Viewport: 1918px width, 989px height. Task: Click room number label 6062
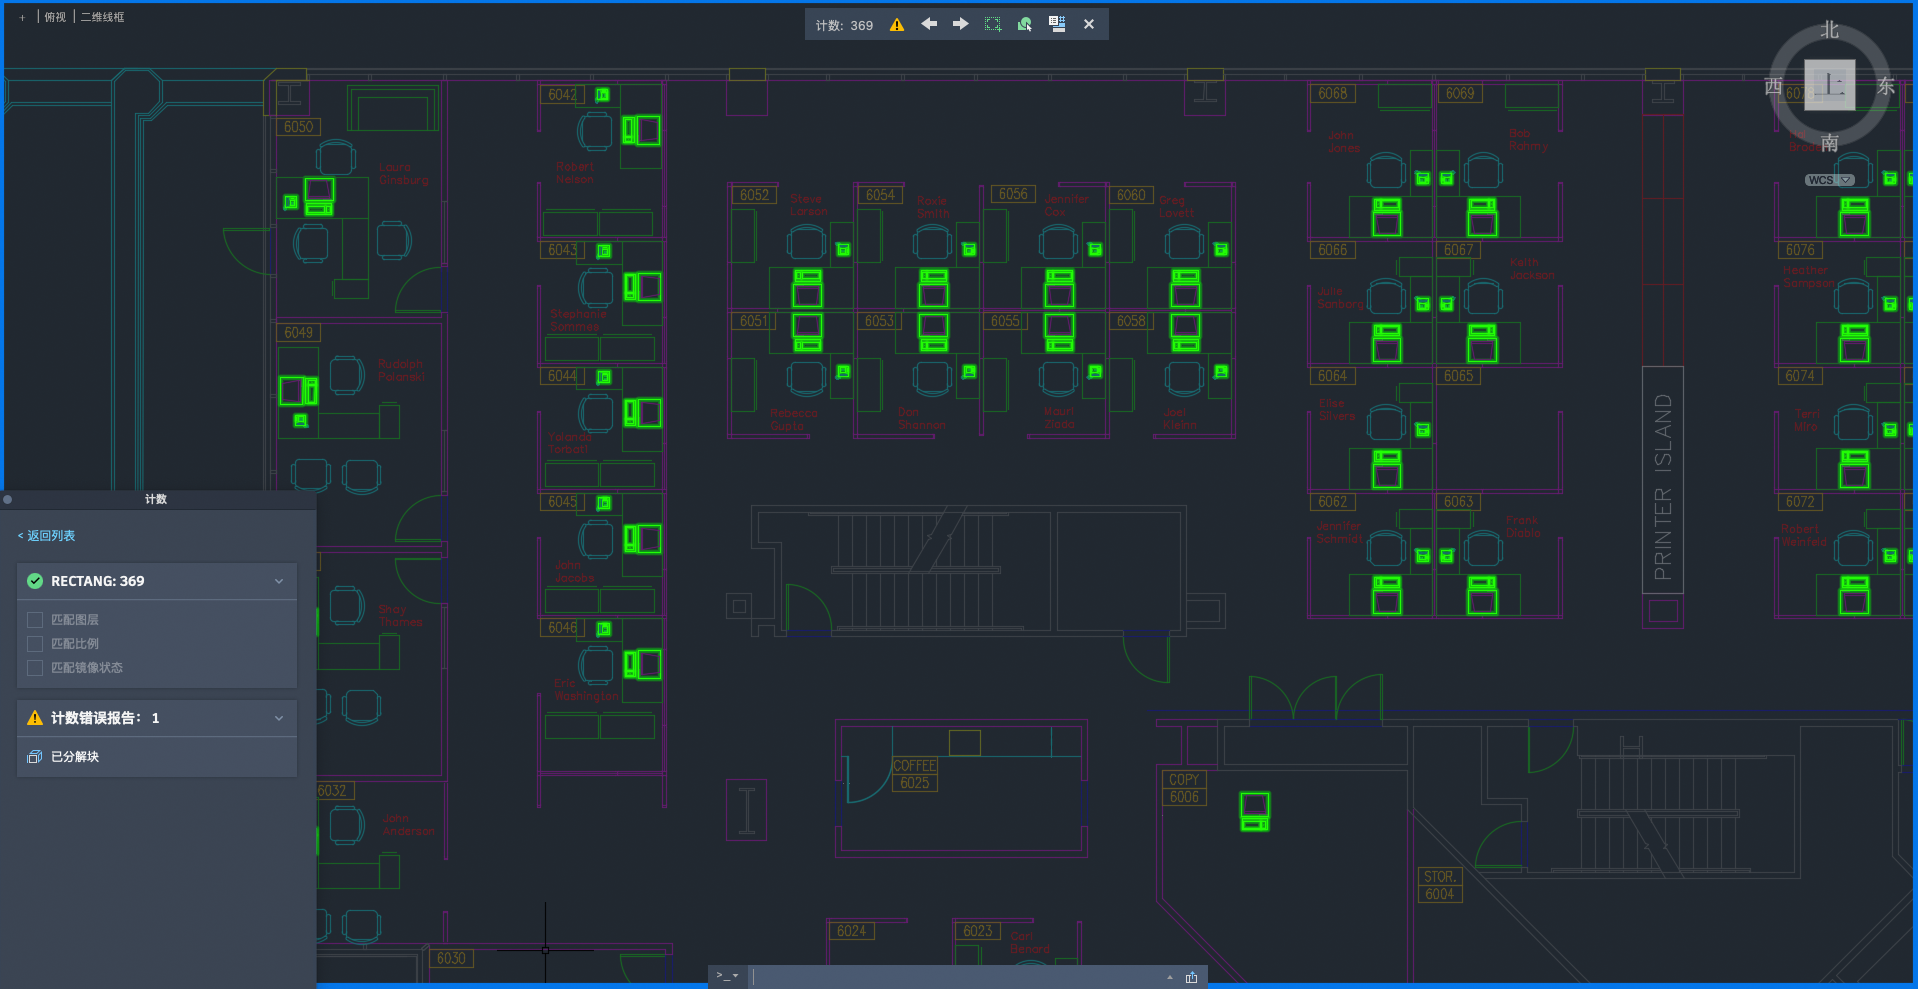click(x=1332, y=502)
